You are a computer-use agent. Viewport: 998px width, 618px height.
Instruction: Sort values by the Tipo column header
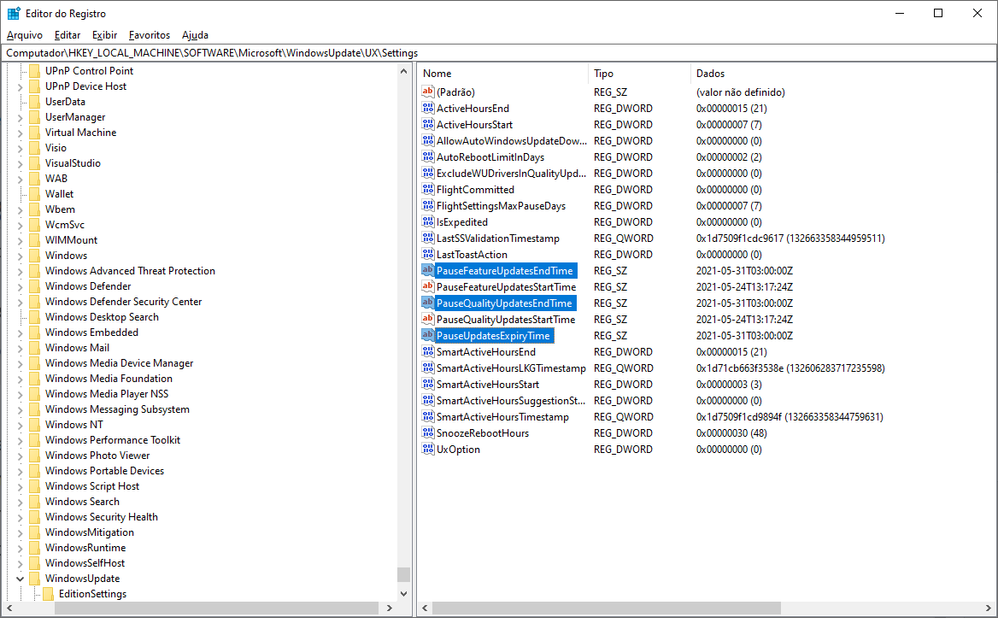[639, 73]
